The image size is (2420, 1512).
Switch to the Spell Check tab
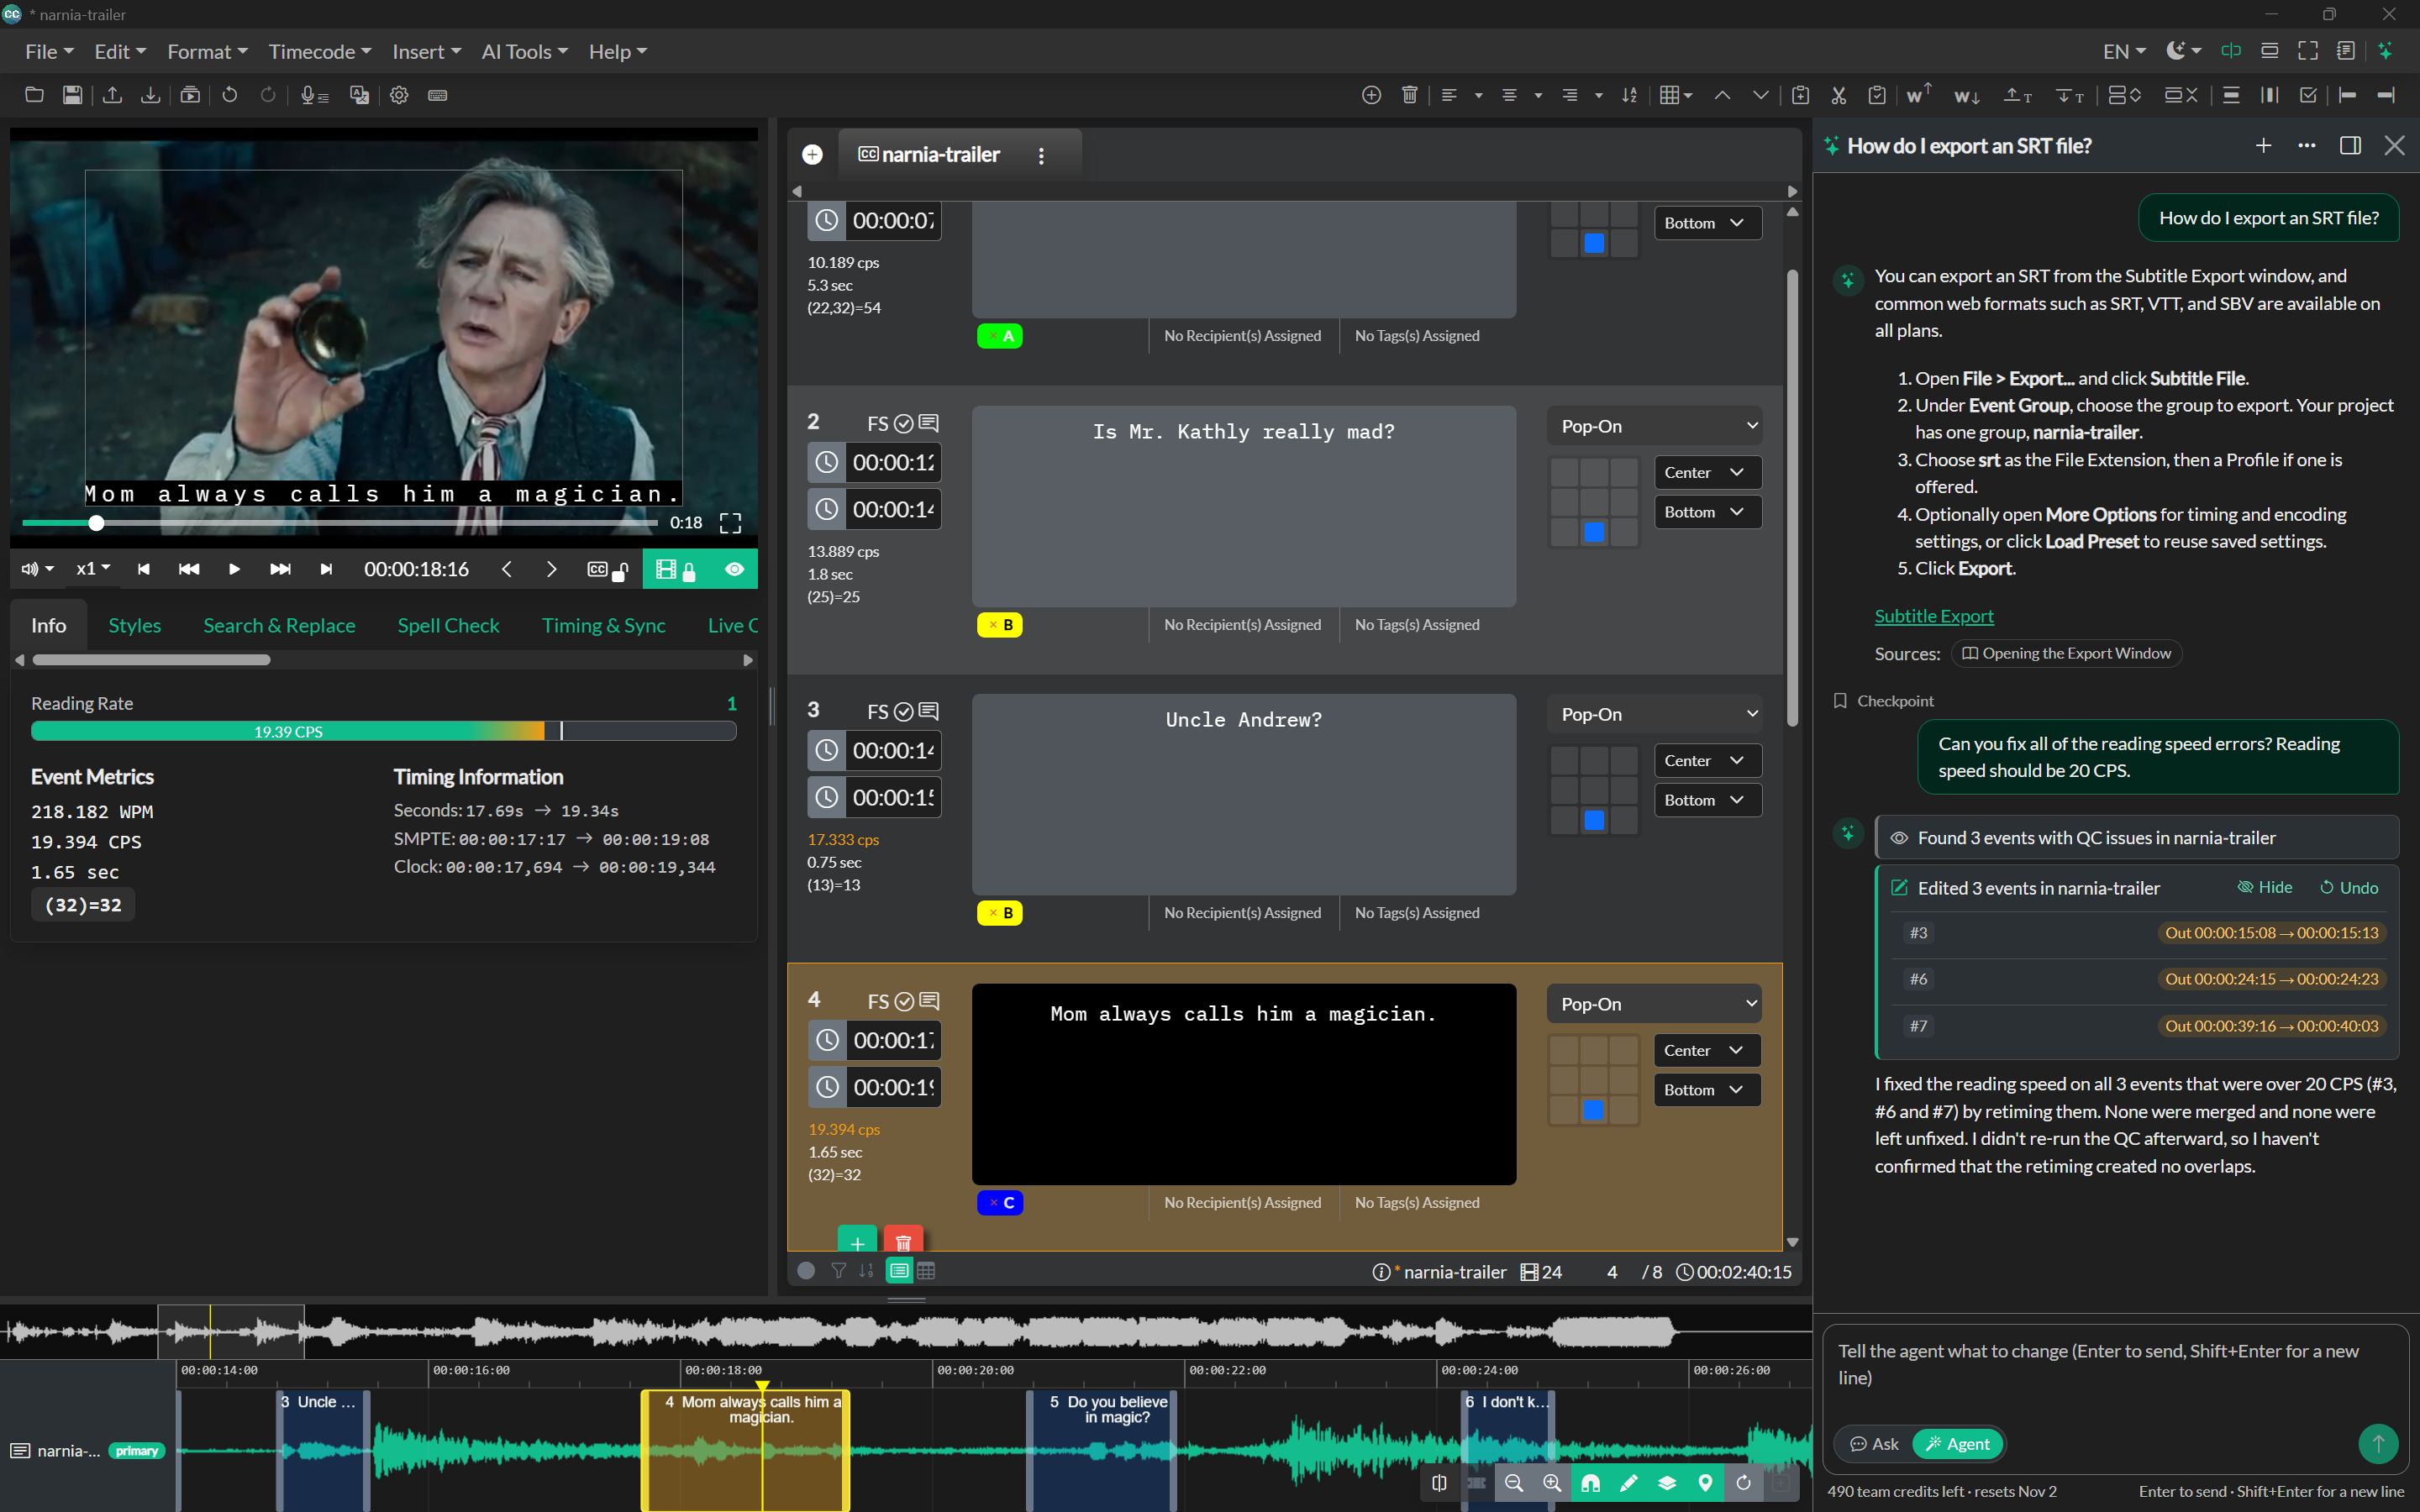click(448, 625)
